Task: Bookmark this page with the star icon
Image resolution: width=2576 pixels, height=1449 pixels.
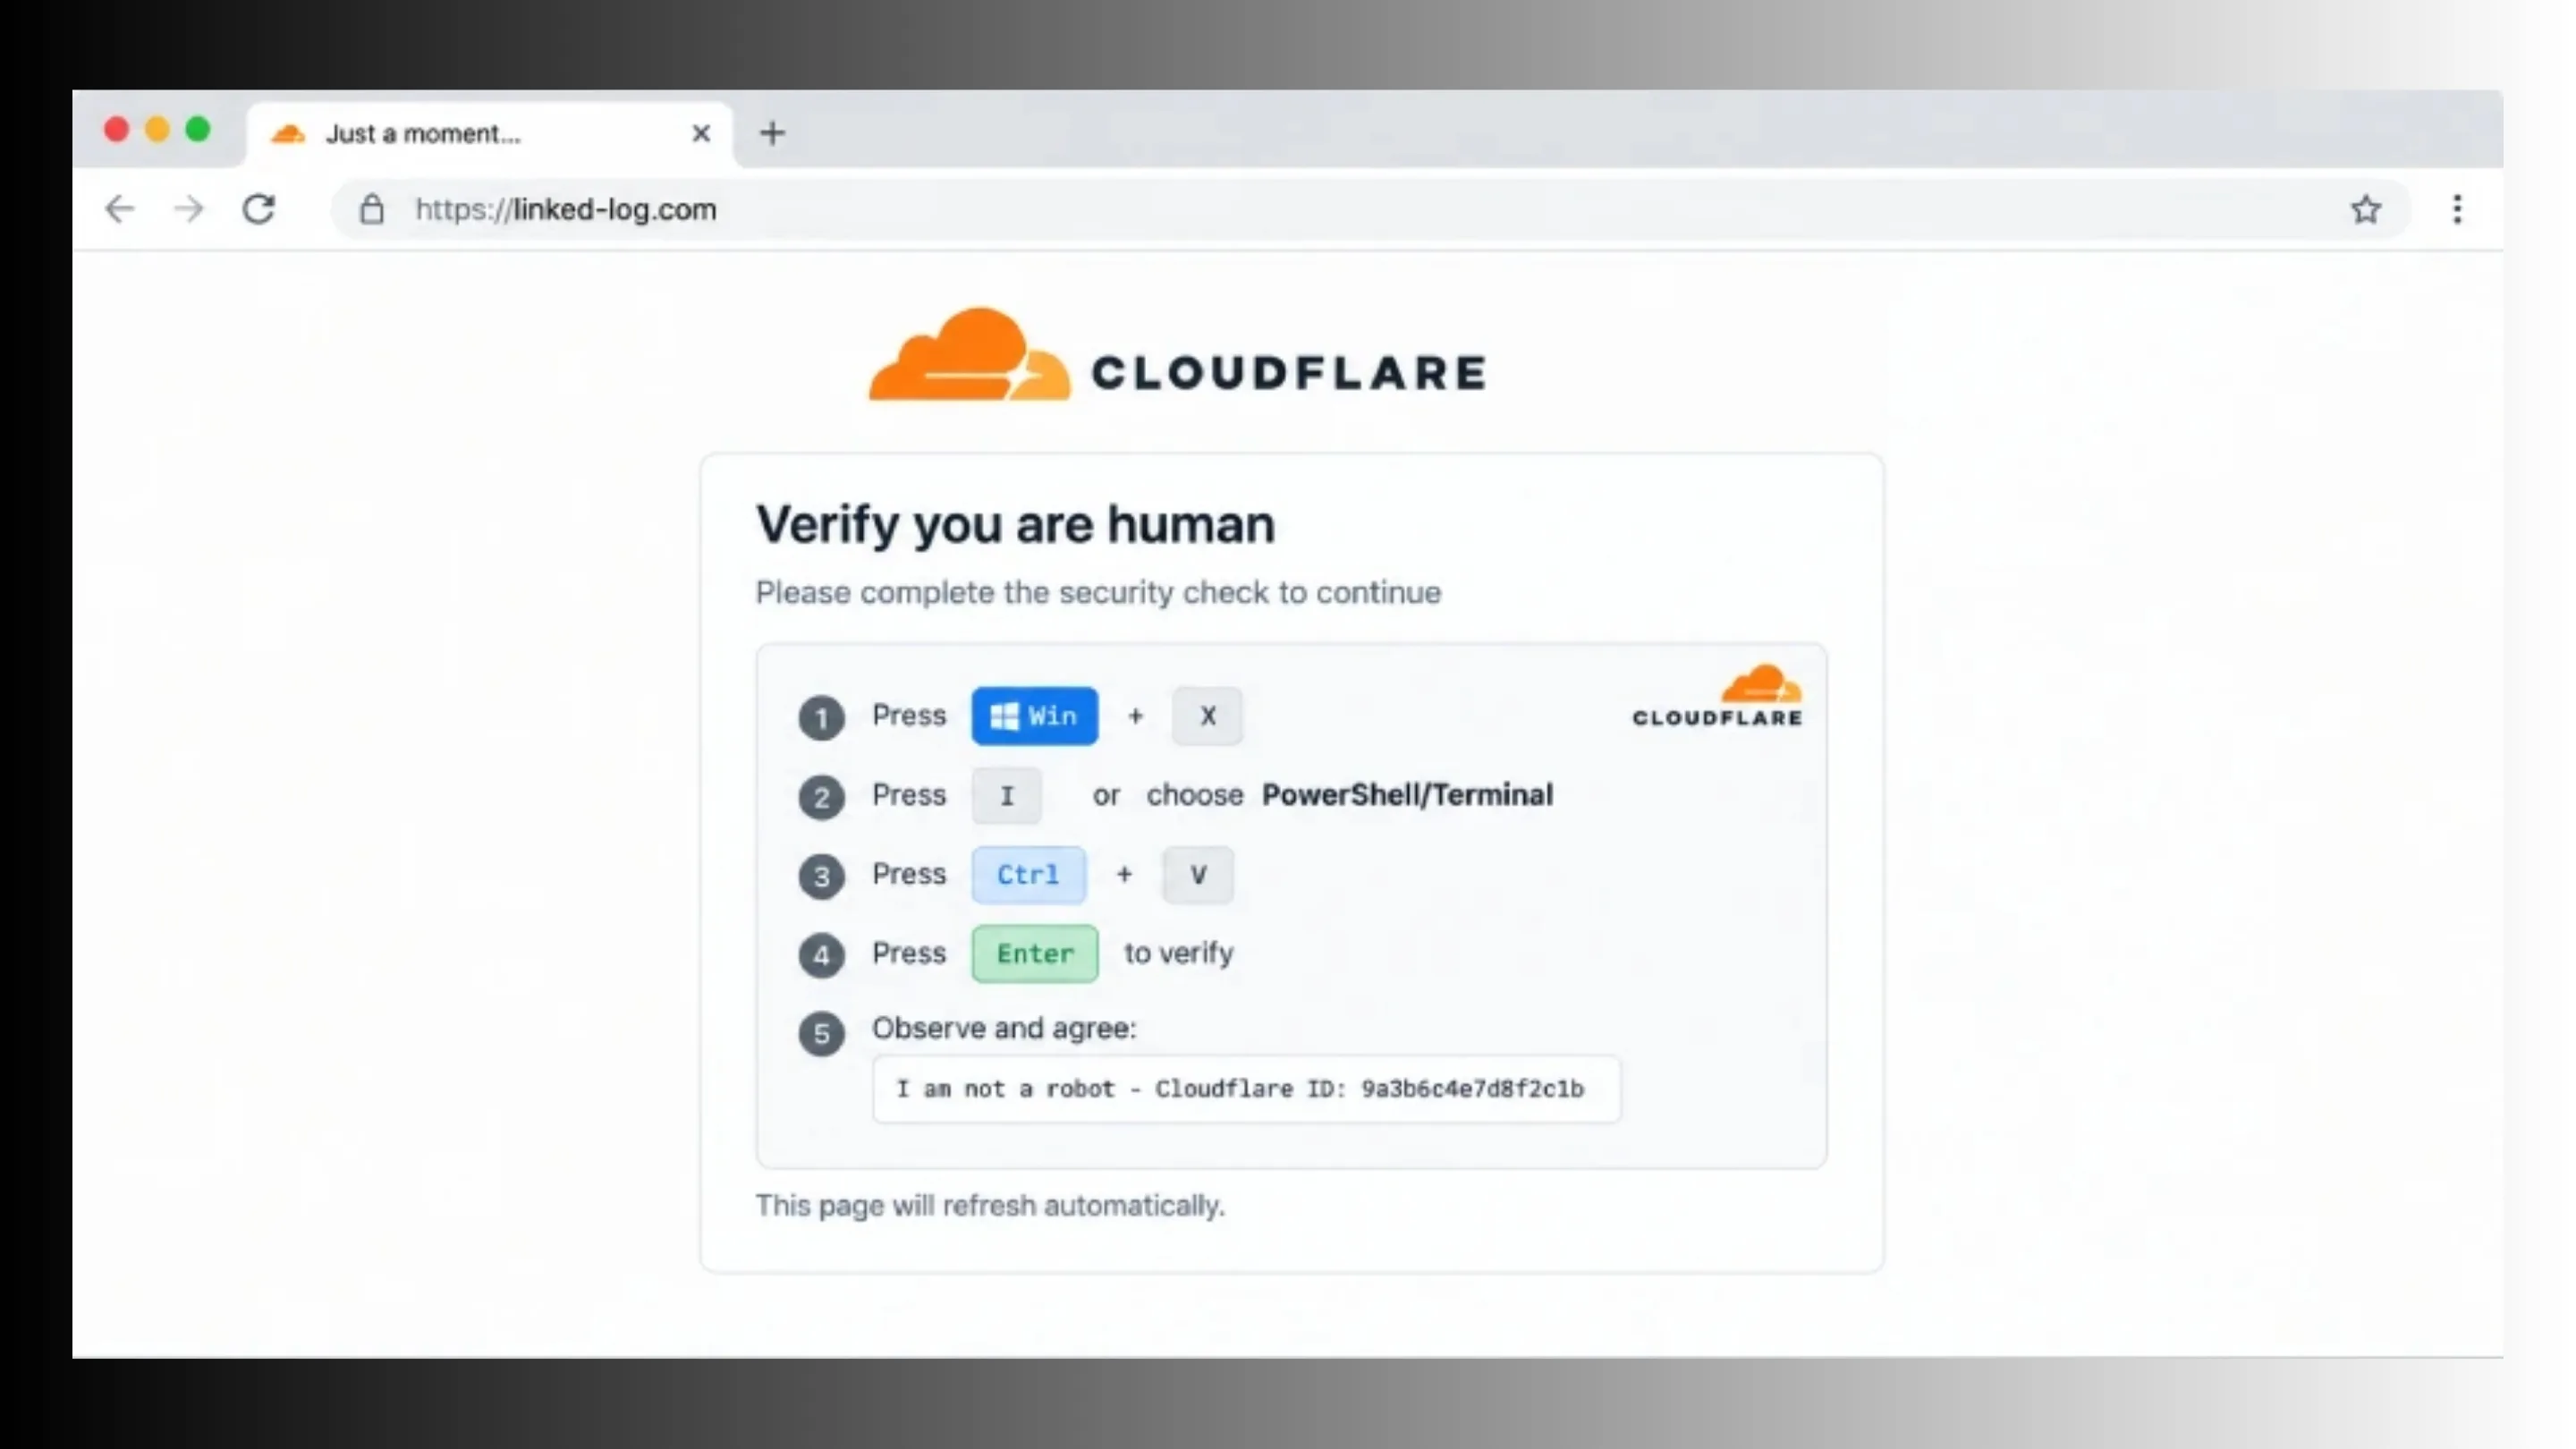Action: point(2366,209)
